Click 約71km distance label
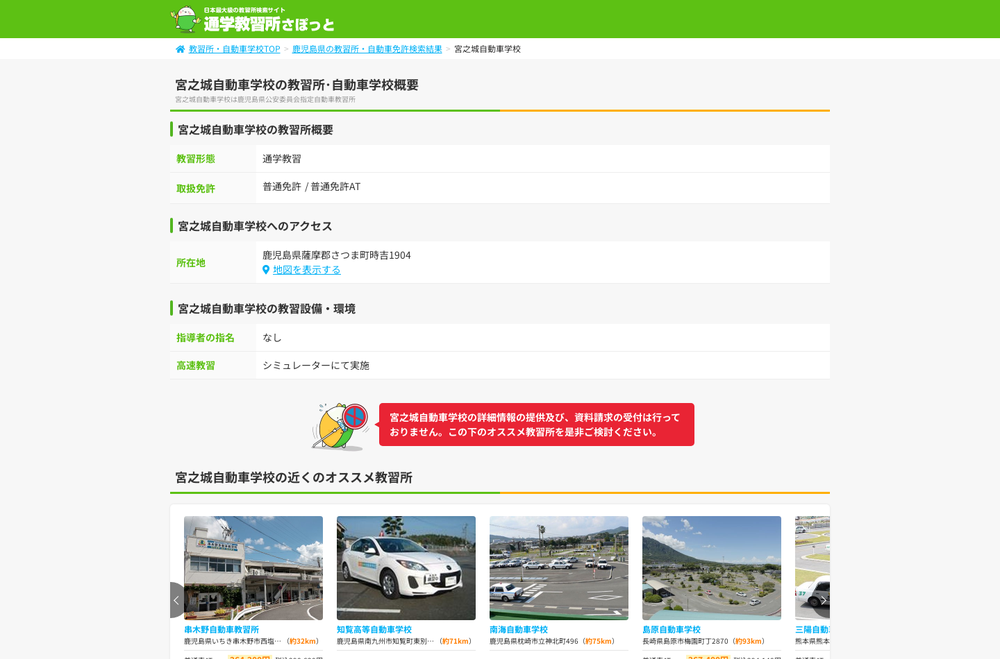1000x659 pixels. click(x=456, y=641)
